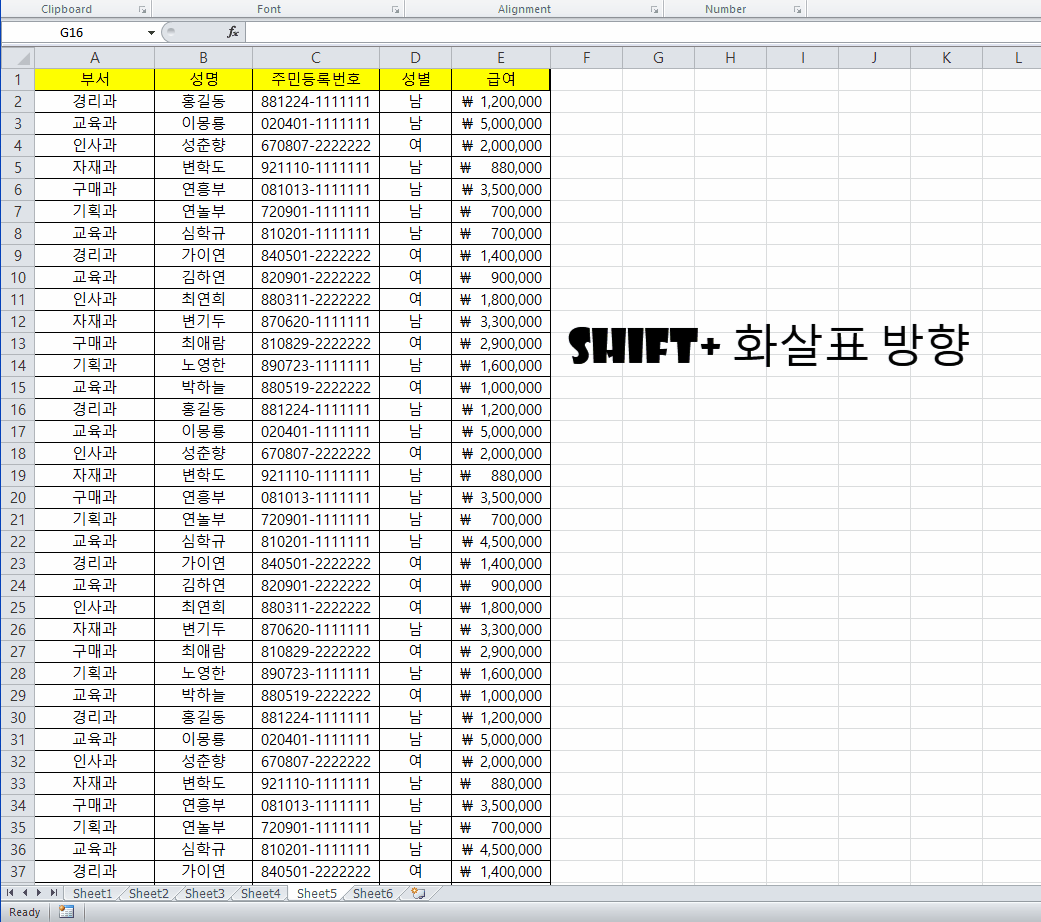Screen dimensions: 1041x922
Task: Select cell 연놀부 in row 7
Action: tap(203, 212)
